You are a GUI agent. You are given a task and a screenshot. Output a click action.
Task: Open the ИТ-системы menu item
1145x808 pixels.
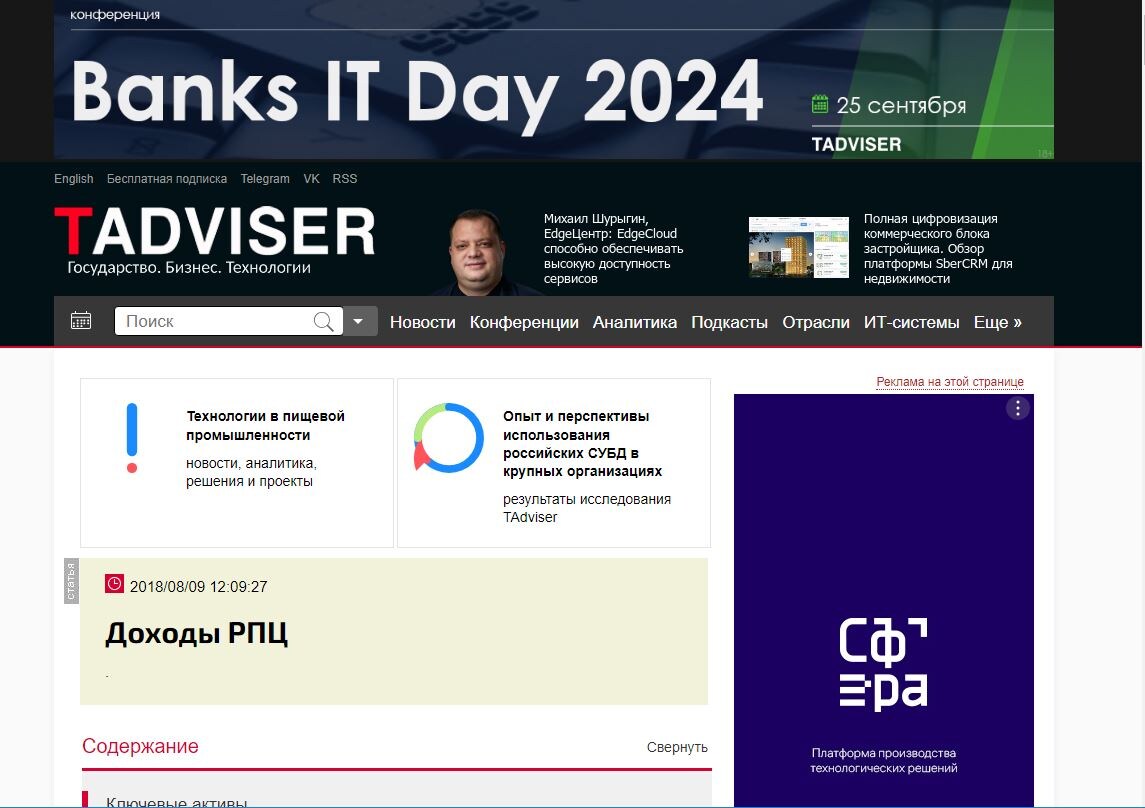(911, 322)
